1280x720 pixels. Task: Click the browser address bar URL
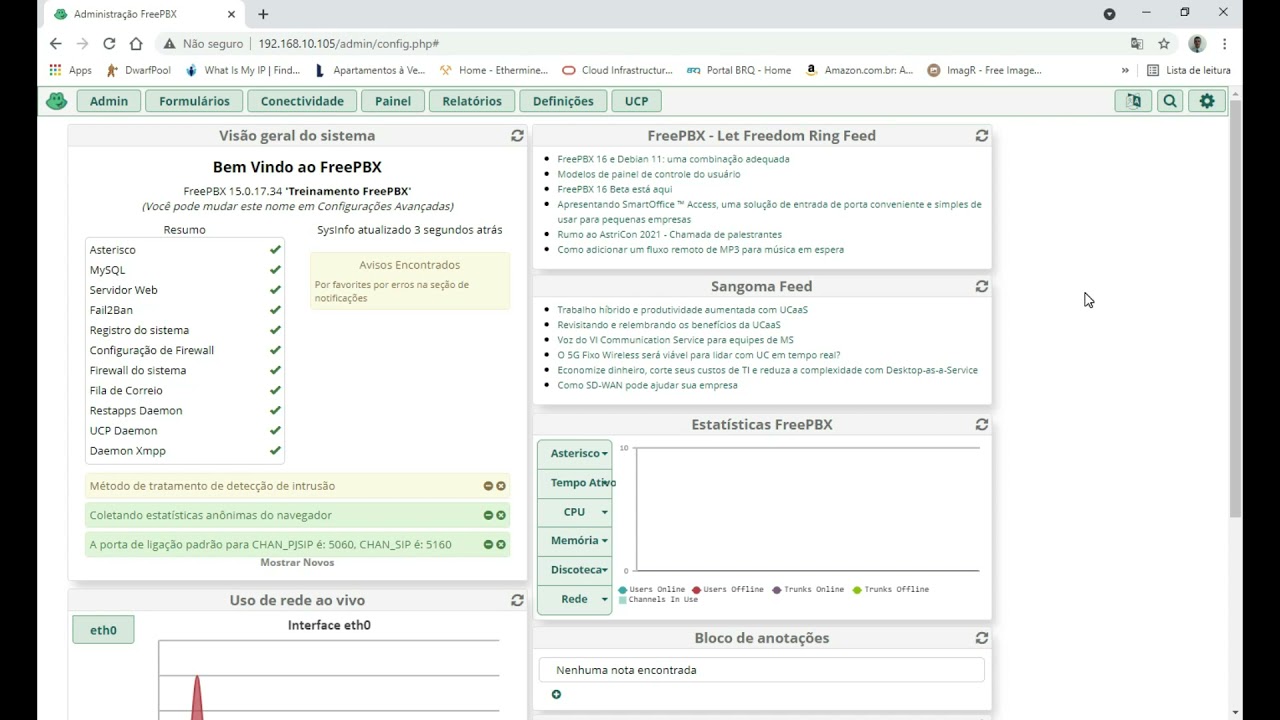tap(349, 44)
